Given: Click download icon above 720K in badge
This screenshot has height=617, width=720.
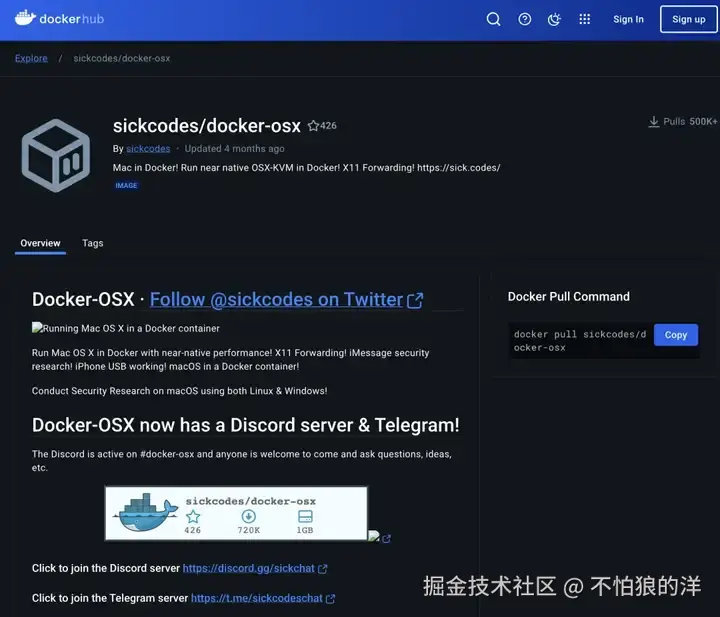Looking at the screenshot, I should tap(248, 516).
